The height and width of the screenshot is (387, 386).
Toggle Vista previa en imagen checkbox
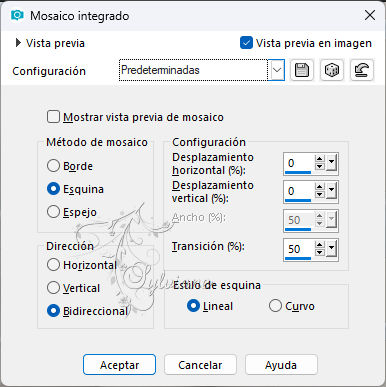[x=246, y=43]
